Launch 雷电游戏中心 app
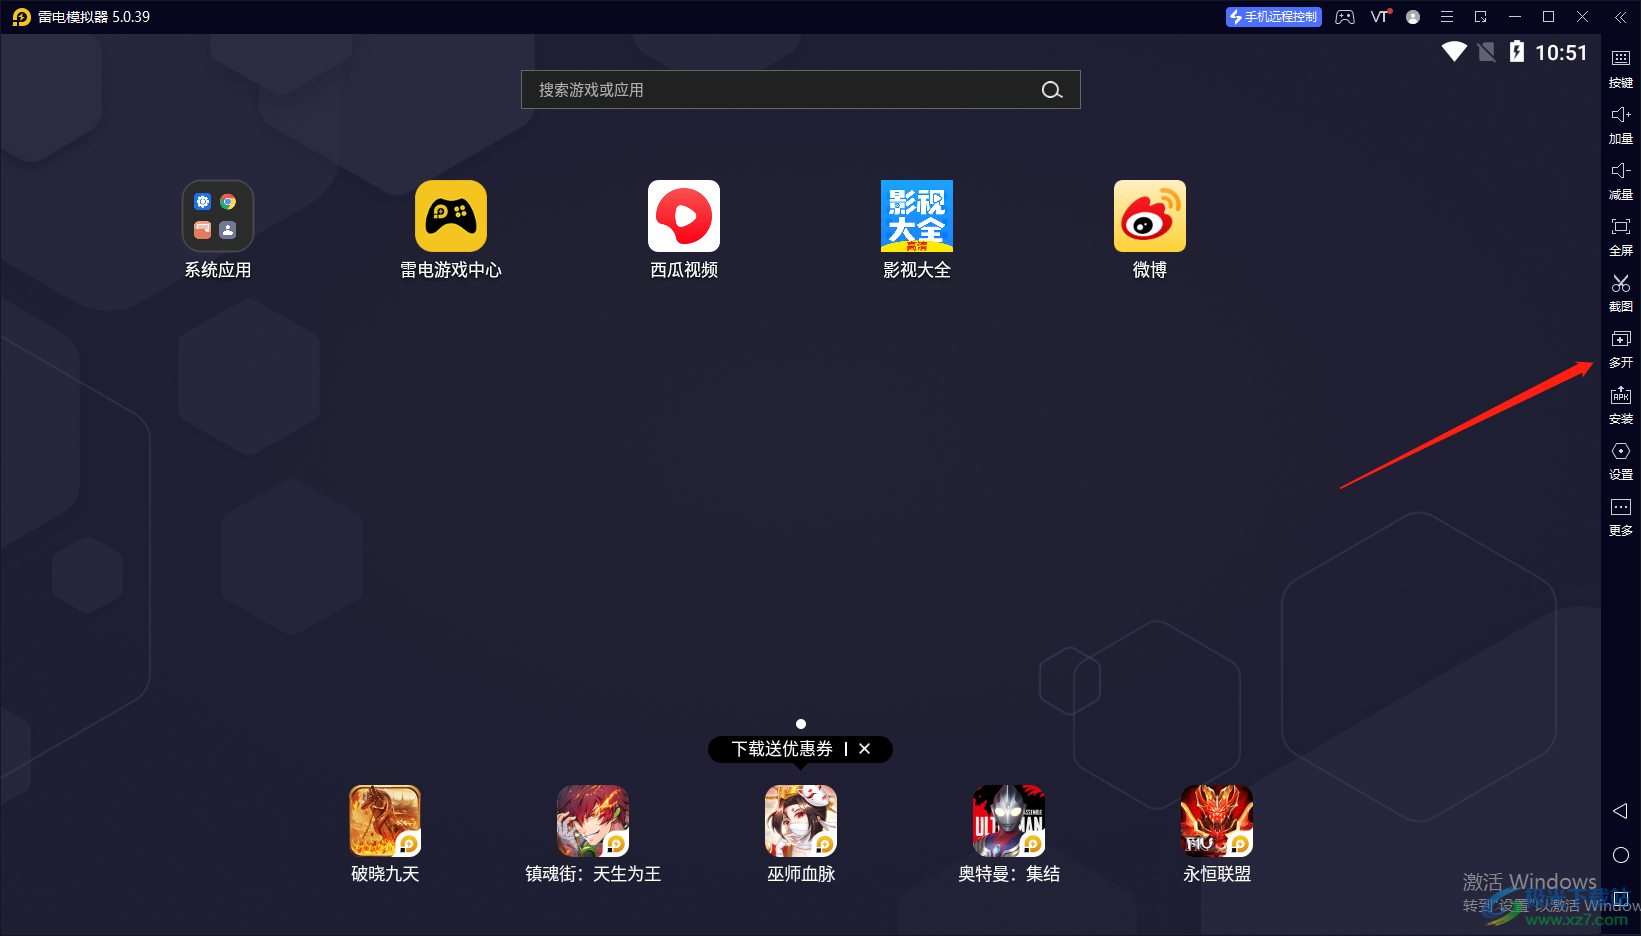Viewport: 1641px width, 936px height. coord(451,216)
